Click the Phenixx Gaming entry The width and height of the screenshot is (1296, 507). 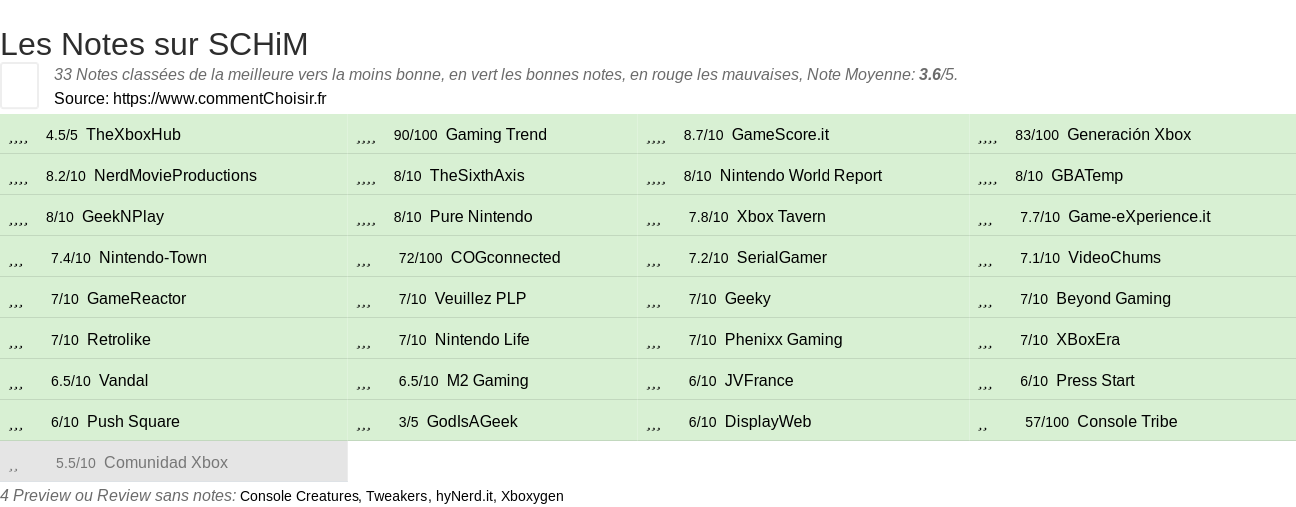click(783, 340)
